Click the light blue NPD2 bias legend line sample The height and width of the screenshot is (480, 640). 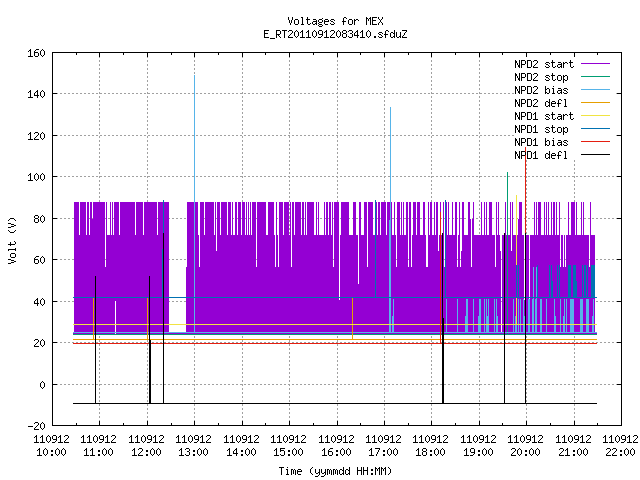(x=595, y=90)
